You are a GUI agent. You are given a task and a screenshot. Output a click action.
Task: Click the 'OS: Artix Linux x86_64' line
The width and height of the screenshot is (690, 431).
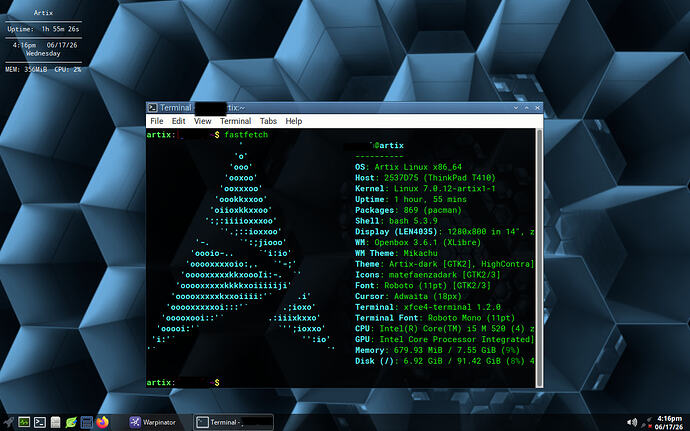click(x=408, y=167)
